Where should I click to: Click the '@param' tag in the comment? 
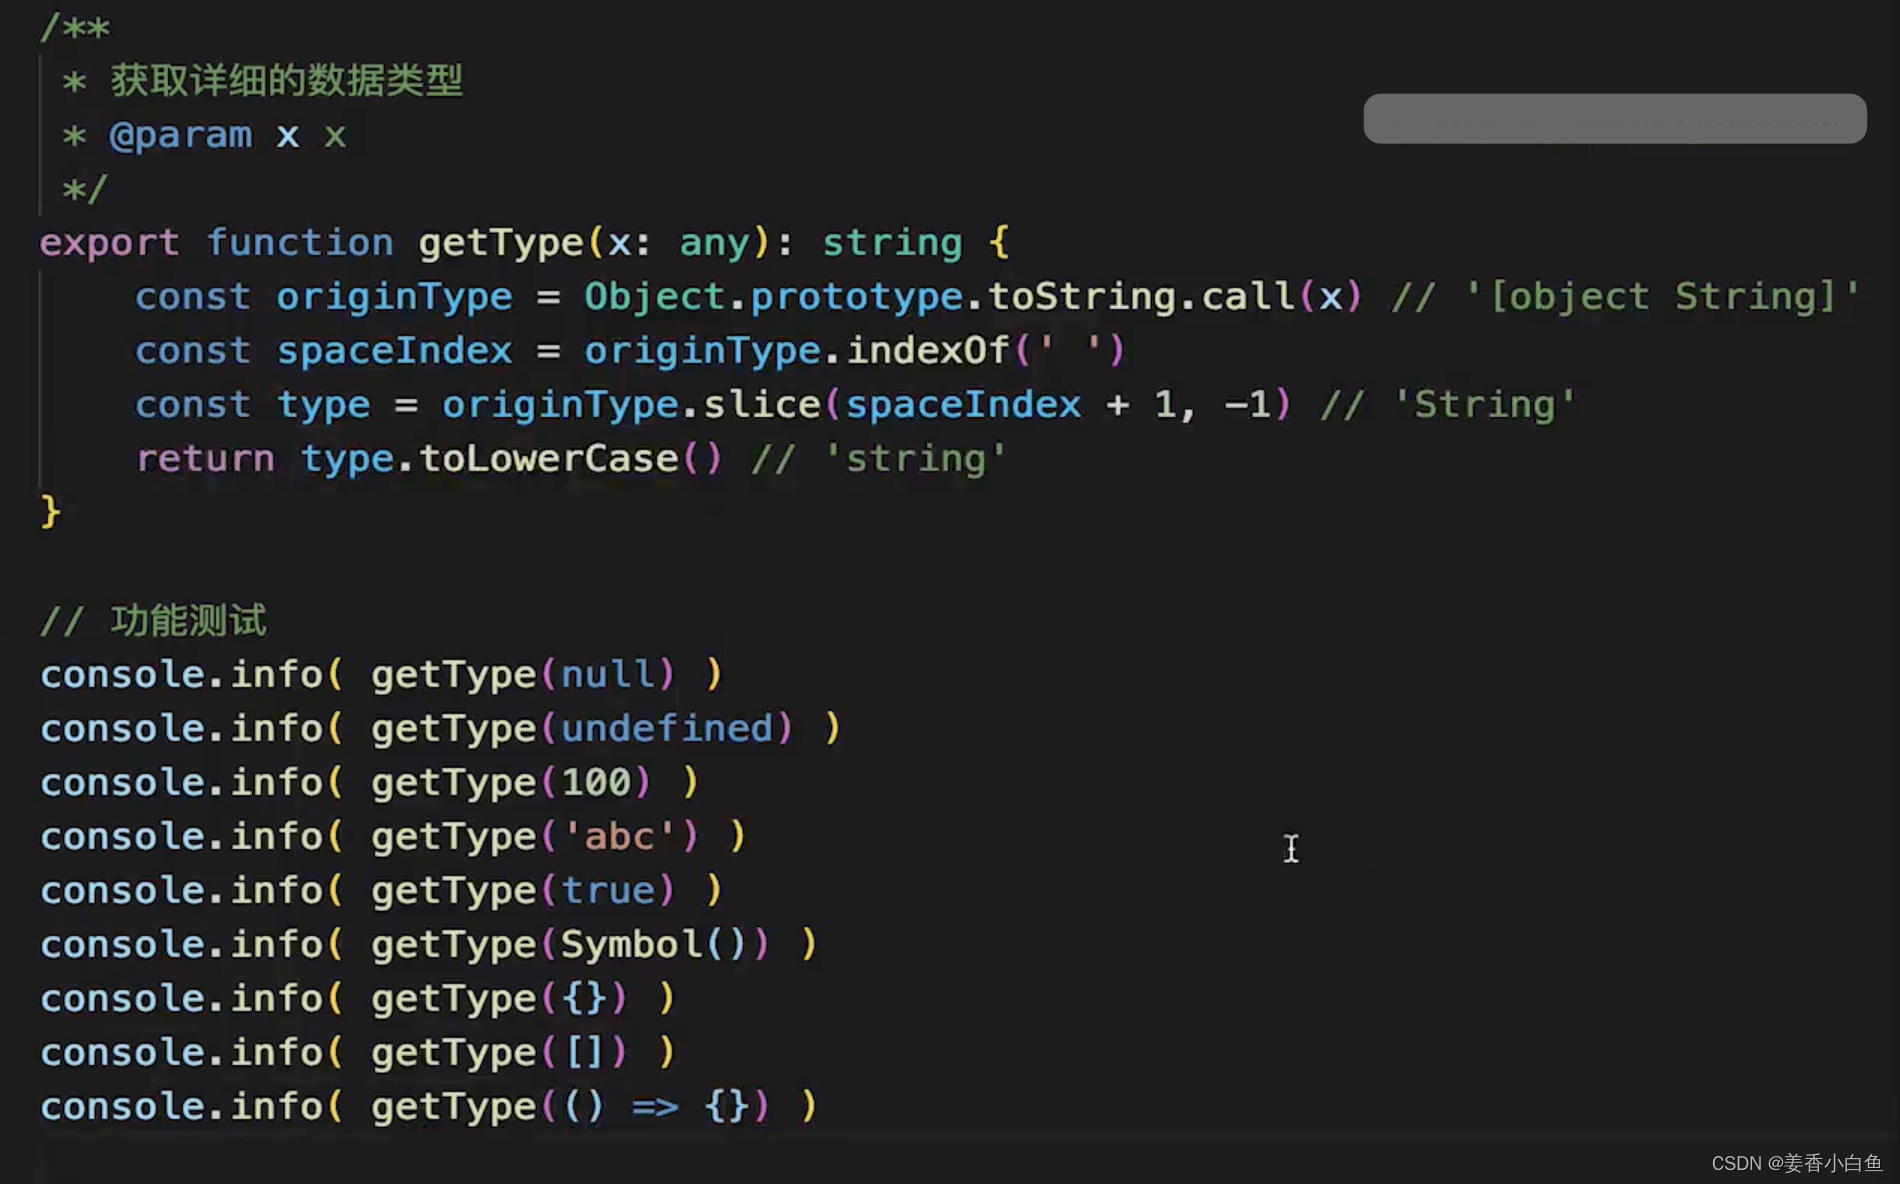pyautogui.click(x=181, y=135)
